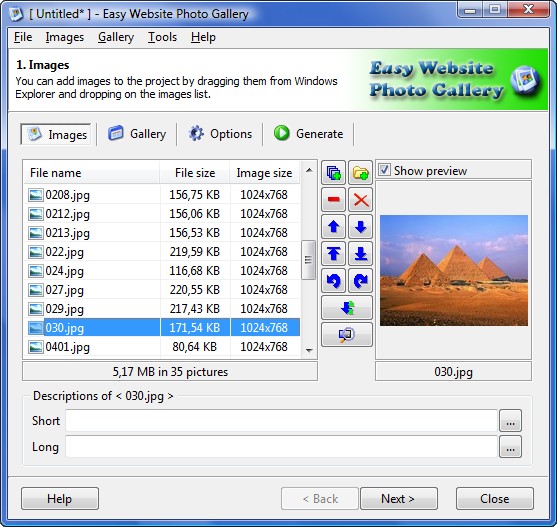
Task: Click the Help button at bottom
Action: pos(60,499)
